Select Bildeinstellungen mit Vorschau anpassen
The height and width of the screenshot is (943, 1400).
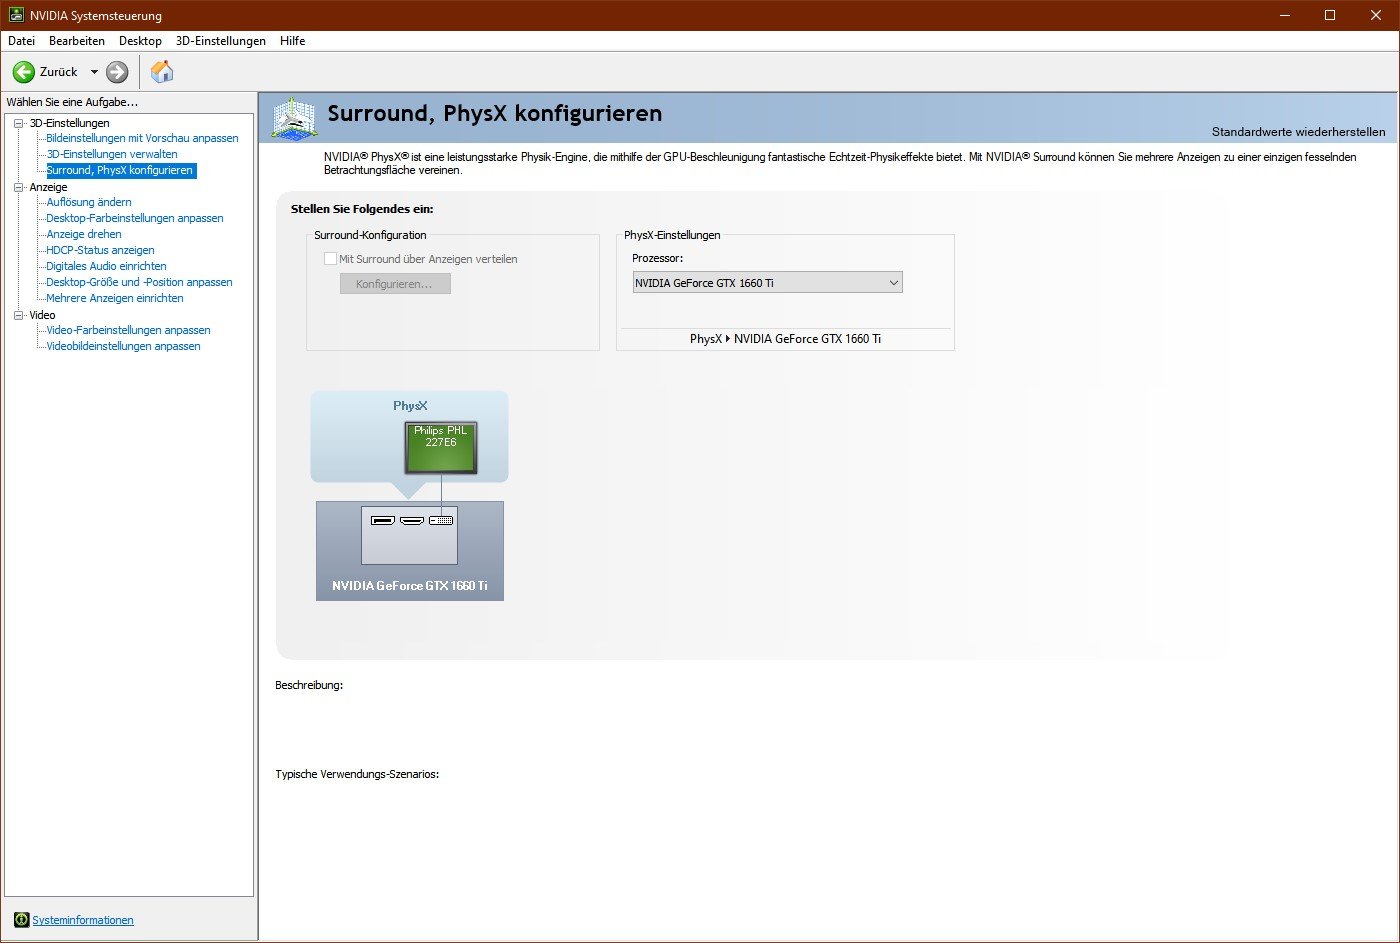pyautogui.click(x=142, y=138)
